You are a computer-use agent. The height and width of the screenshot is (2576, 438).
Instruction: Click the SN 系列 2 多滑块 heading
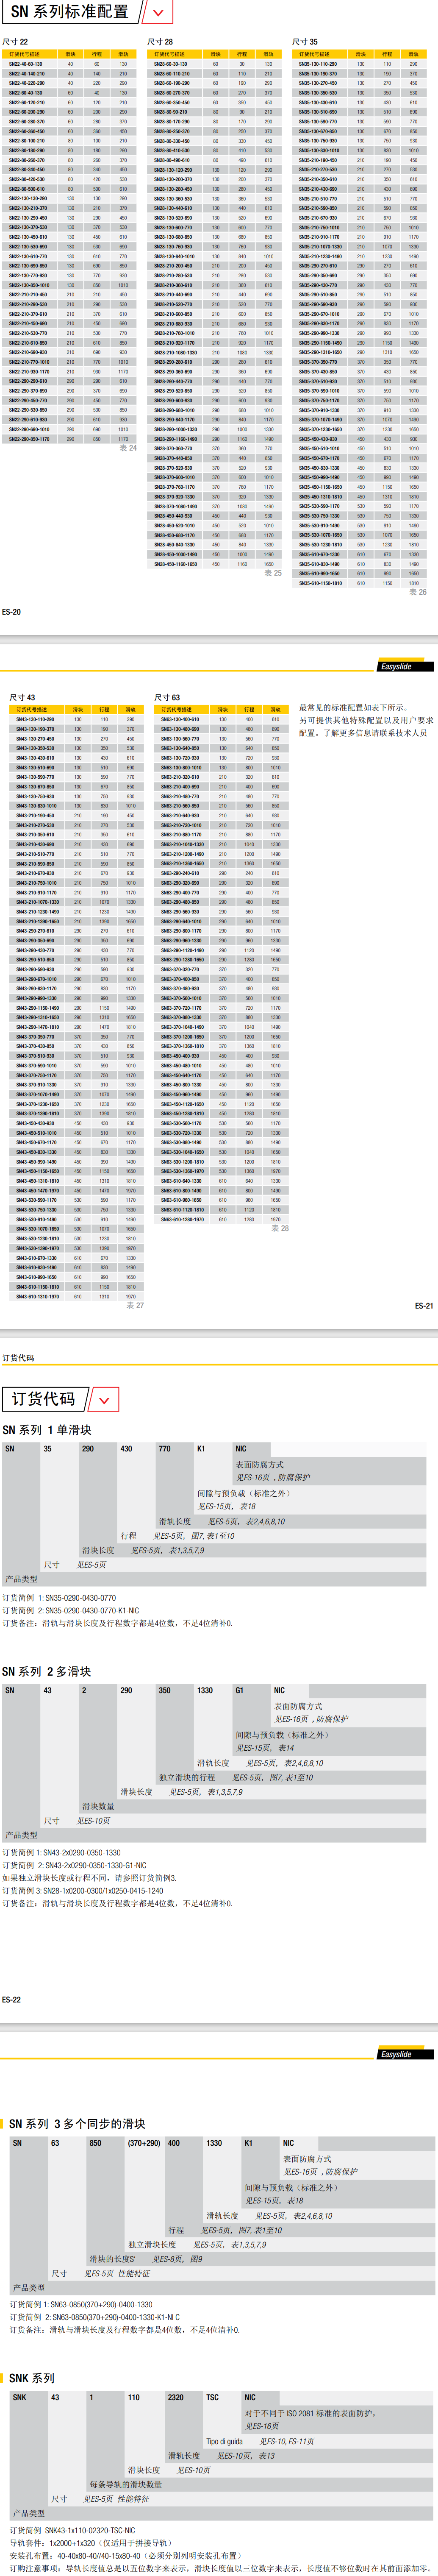click(47, 1671)
